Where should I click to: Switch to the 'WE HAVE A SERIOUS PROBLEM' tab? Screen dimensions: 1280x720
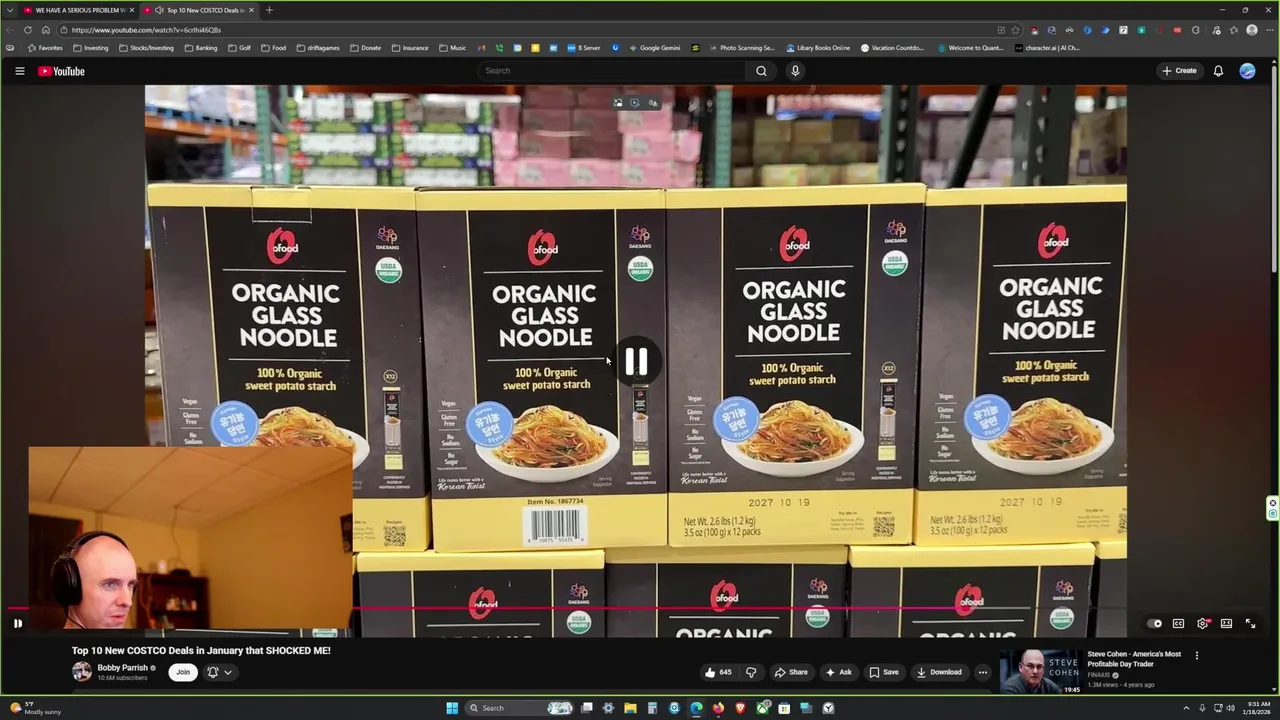(x=79, y=10)
